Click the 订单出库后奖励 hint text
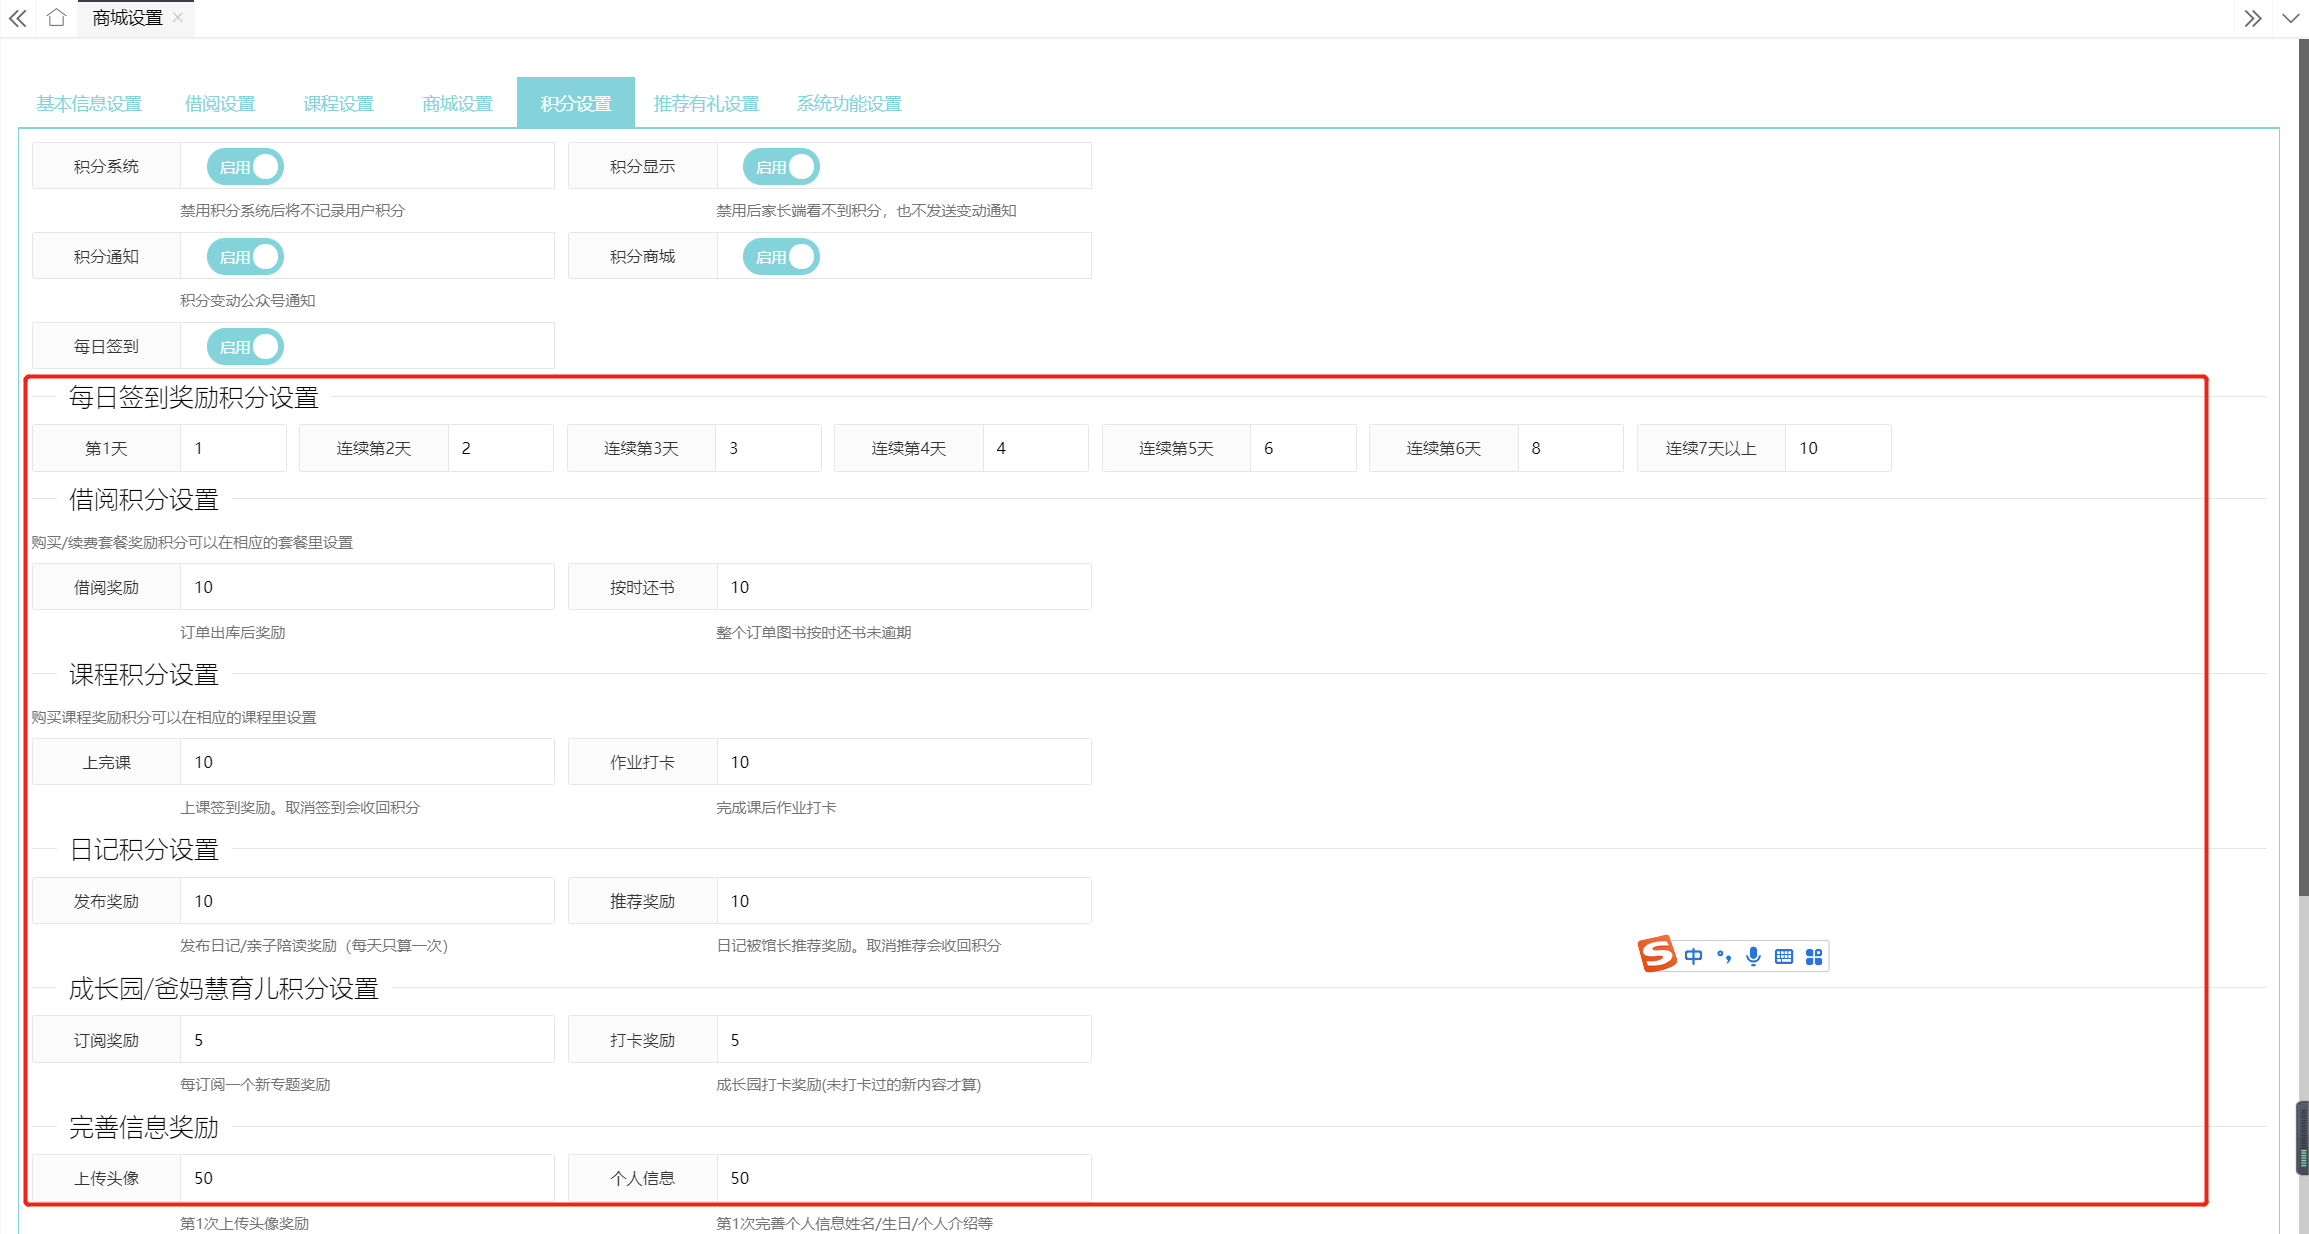 pyautogui.click(x=232, y=633)
